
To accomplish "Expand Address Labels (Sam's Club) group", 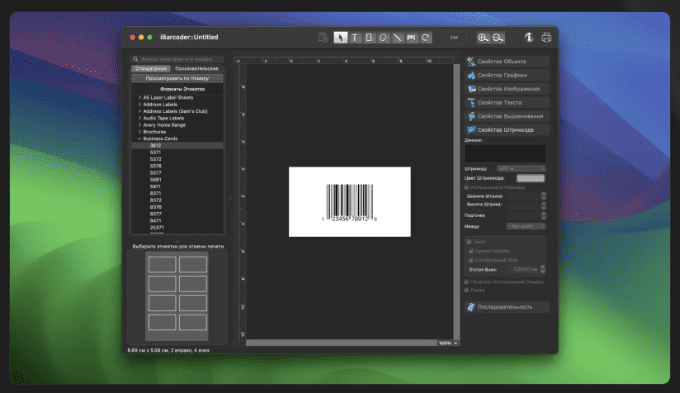I will pyautogui.click(x=140, y=111).
